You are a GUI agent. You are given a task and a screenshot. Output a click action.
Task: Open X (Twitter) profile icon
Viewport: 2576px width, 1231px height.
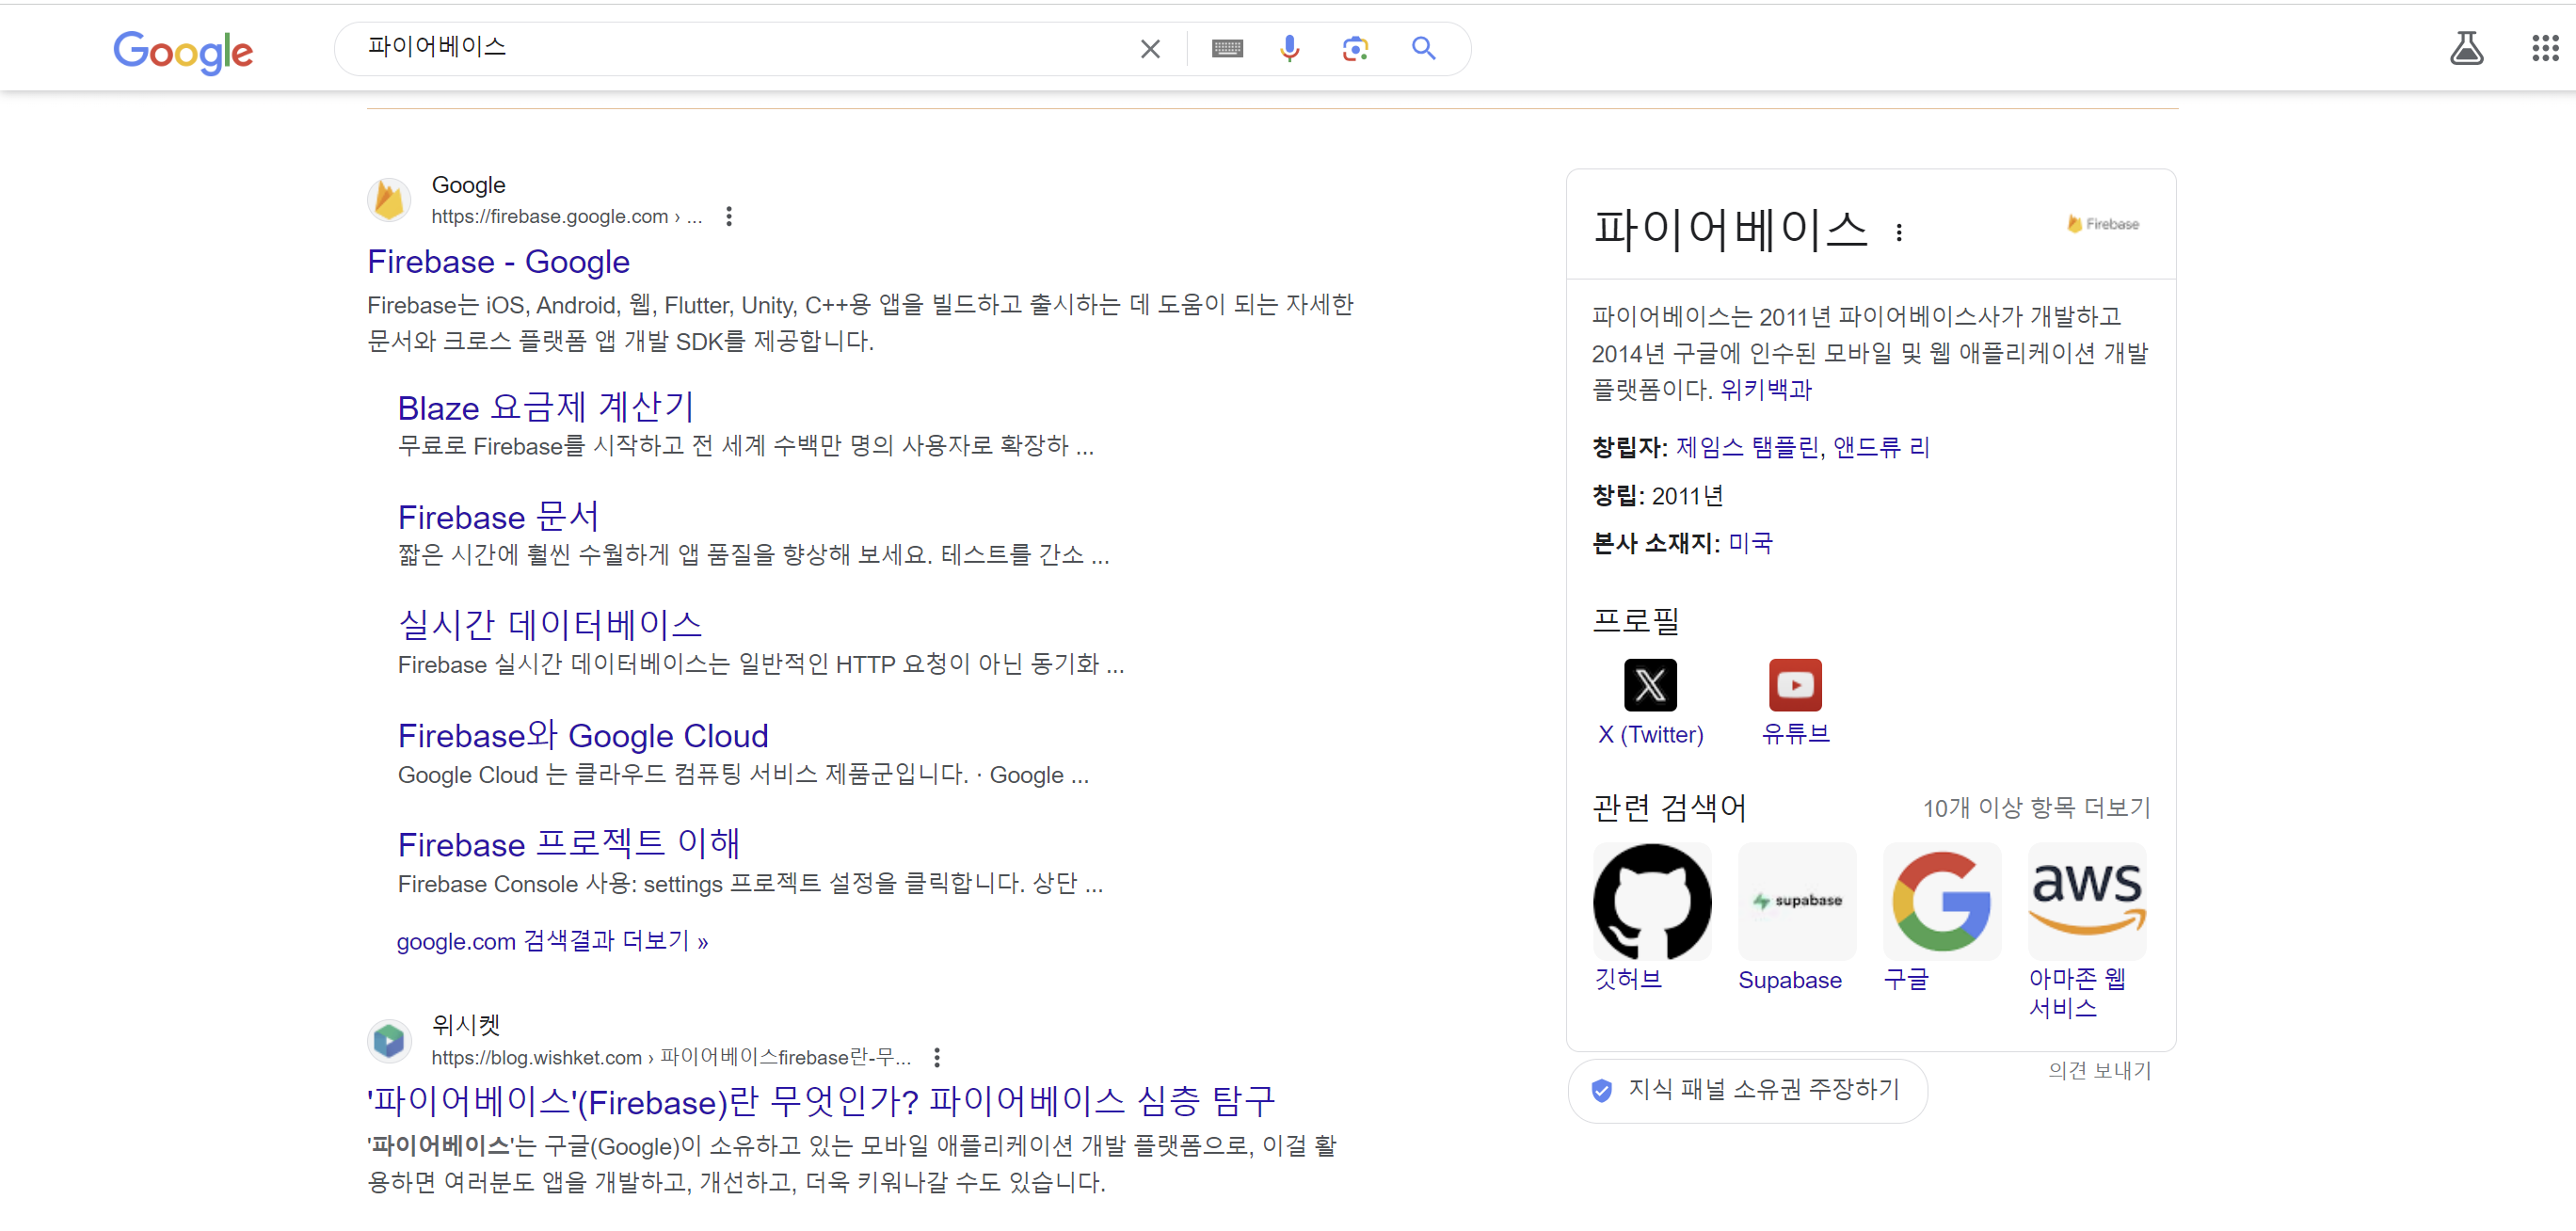1649,685
